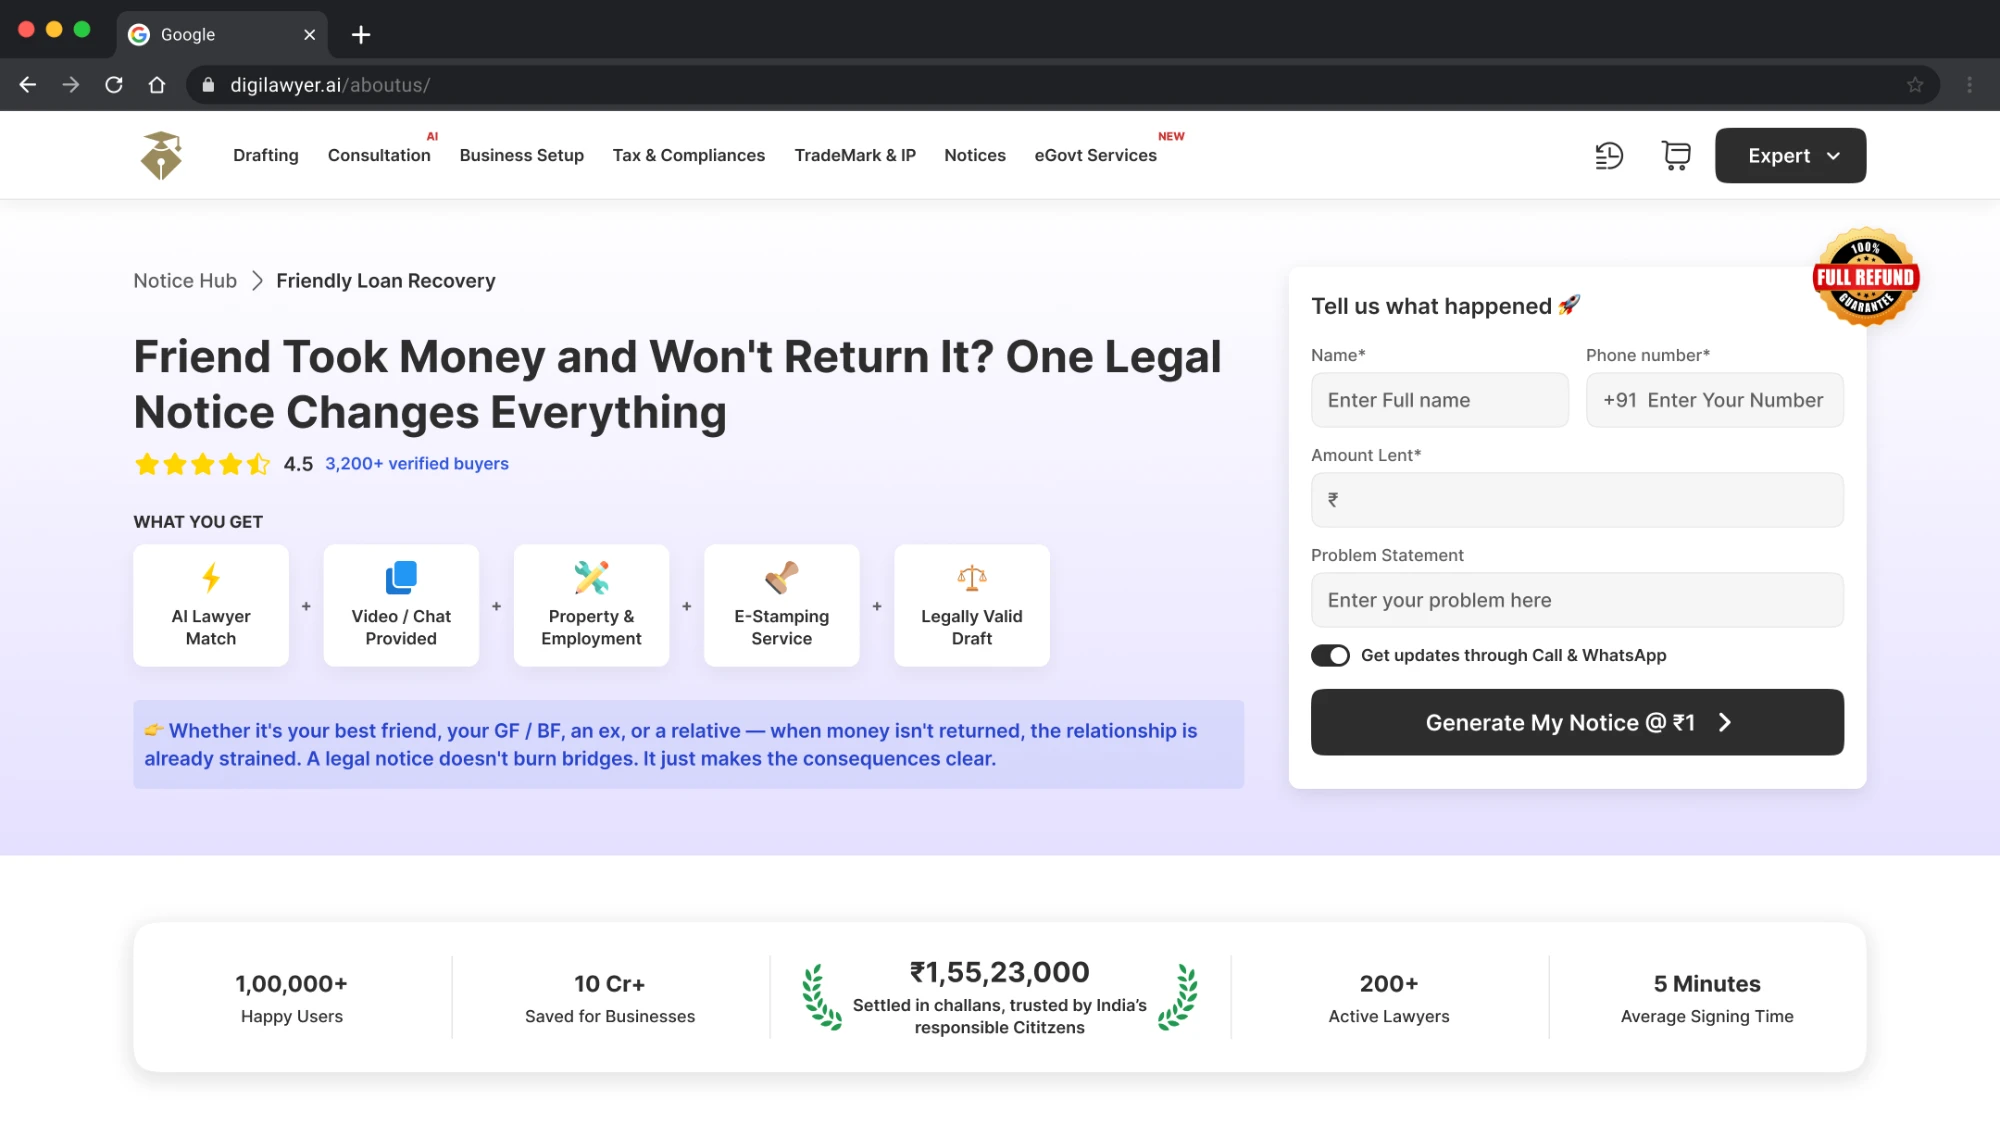Image resolution: width=2000 pixels, height=1125 pixels.
Task: Click the browser back arrow
Action: pyautogui.click(x=28, y=85)
